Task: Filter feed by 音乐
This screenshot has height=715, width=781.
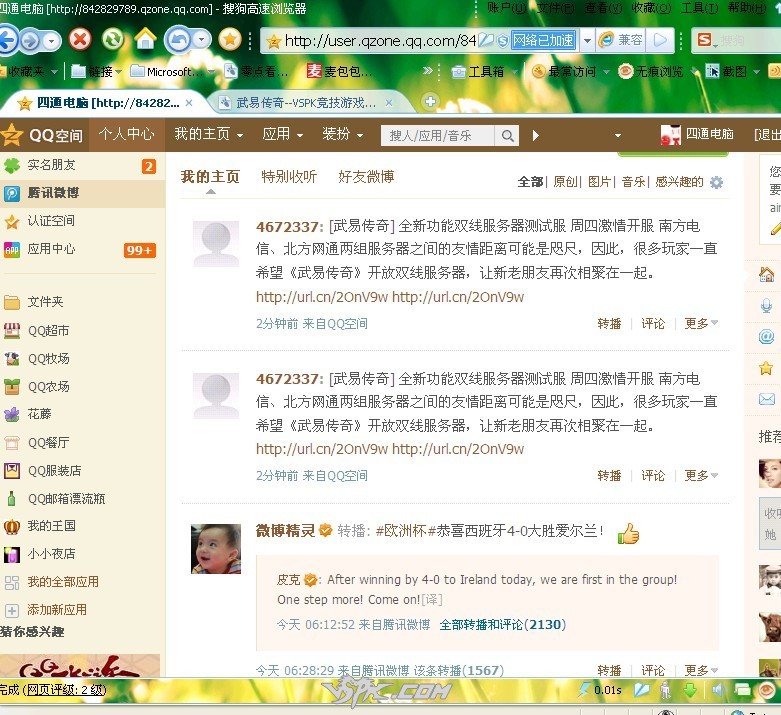Action: (634, 182)
